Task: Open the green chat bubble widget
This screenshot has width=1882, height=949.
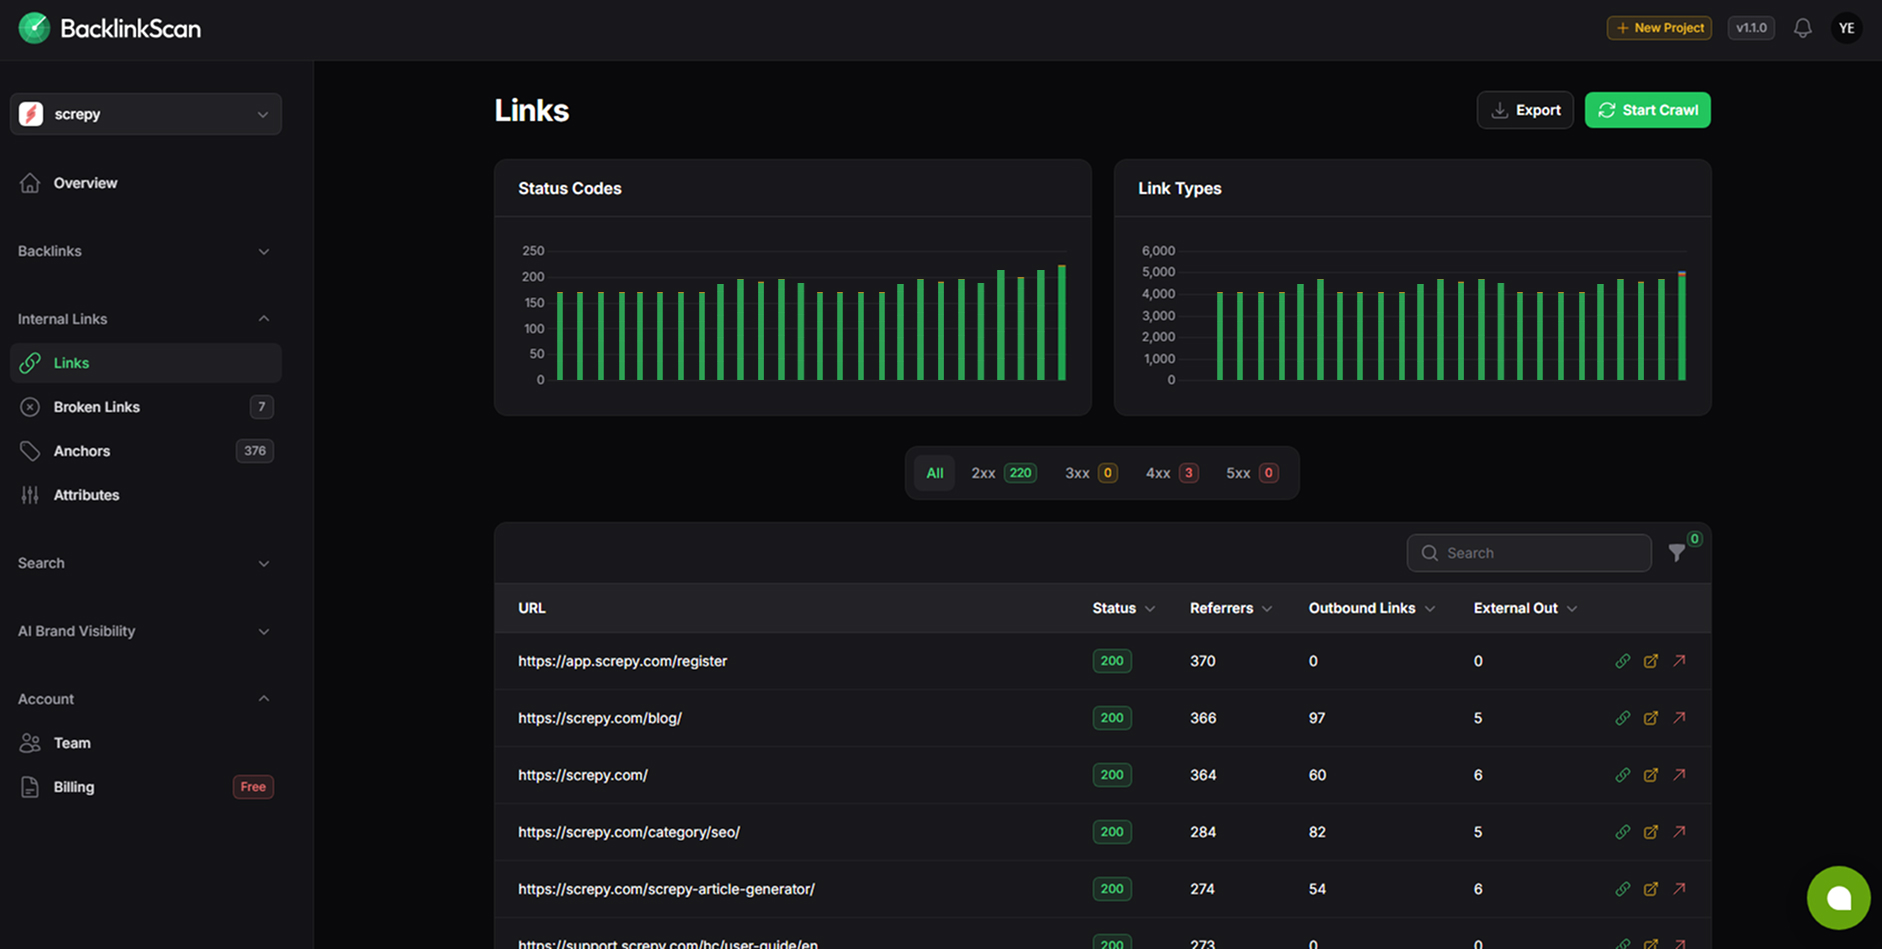Action: [1838, 898]
